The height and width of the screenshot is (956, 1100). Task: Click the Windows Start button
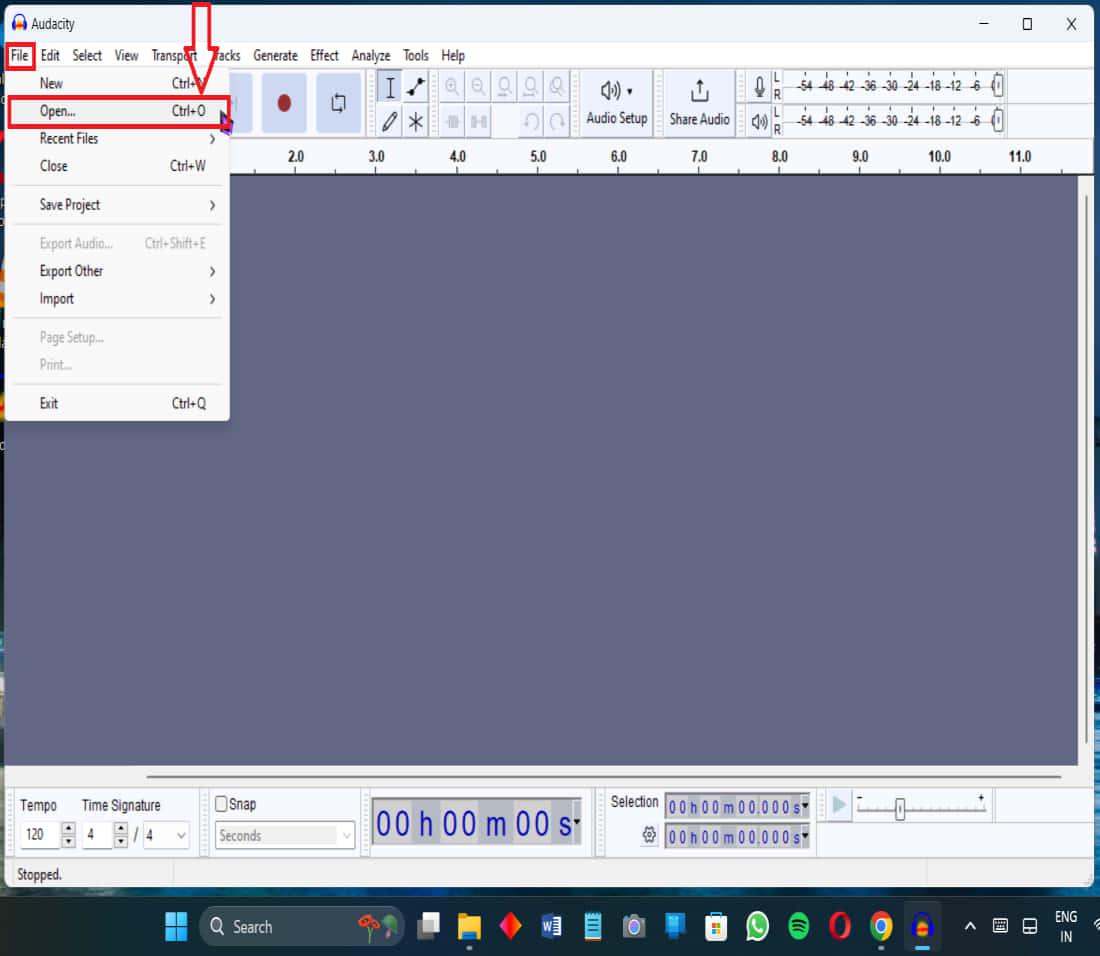click(x=176, y=926)
